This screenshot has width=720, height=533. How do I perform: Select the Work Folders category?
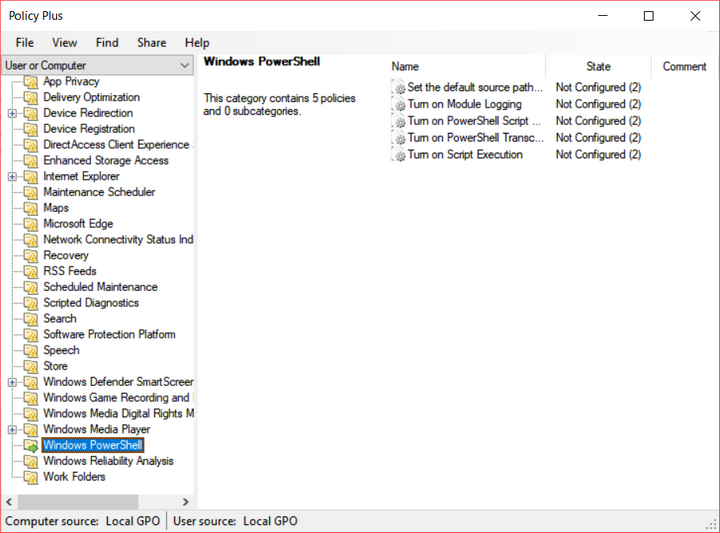click(x=74, y=477)
